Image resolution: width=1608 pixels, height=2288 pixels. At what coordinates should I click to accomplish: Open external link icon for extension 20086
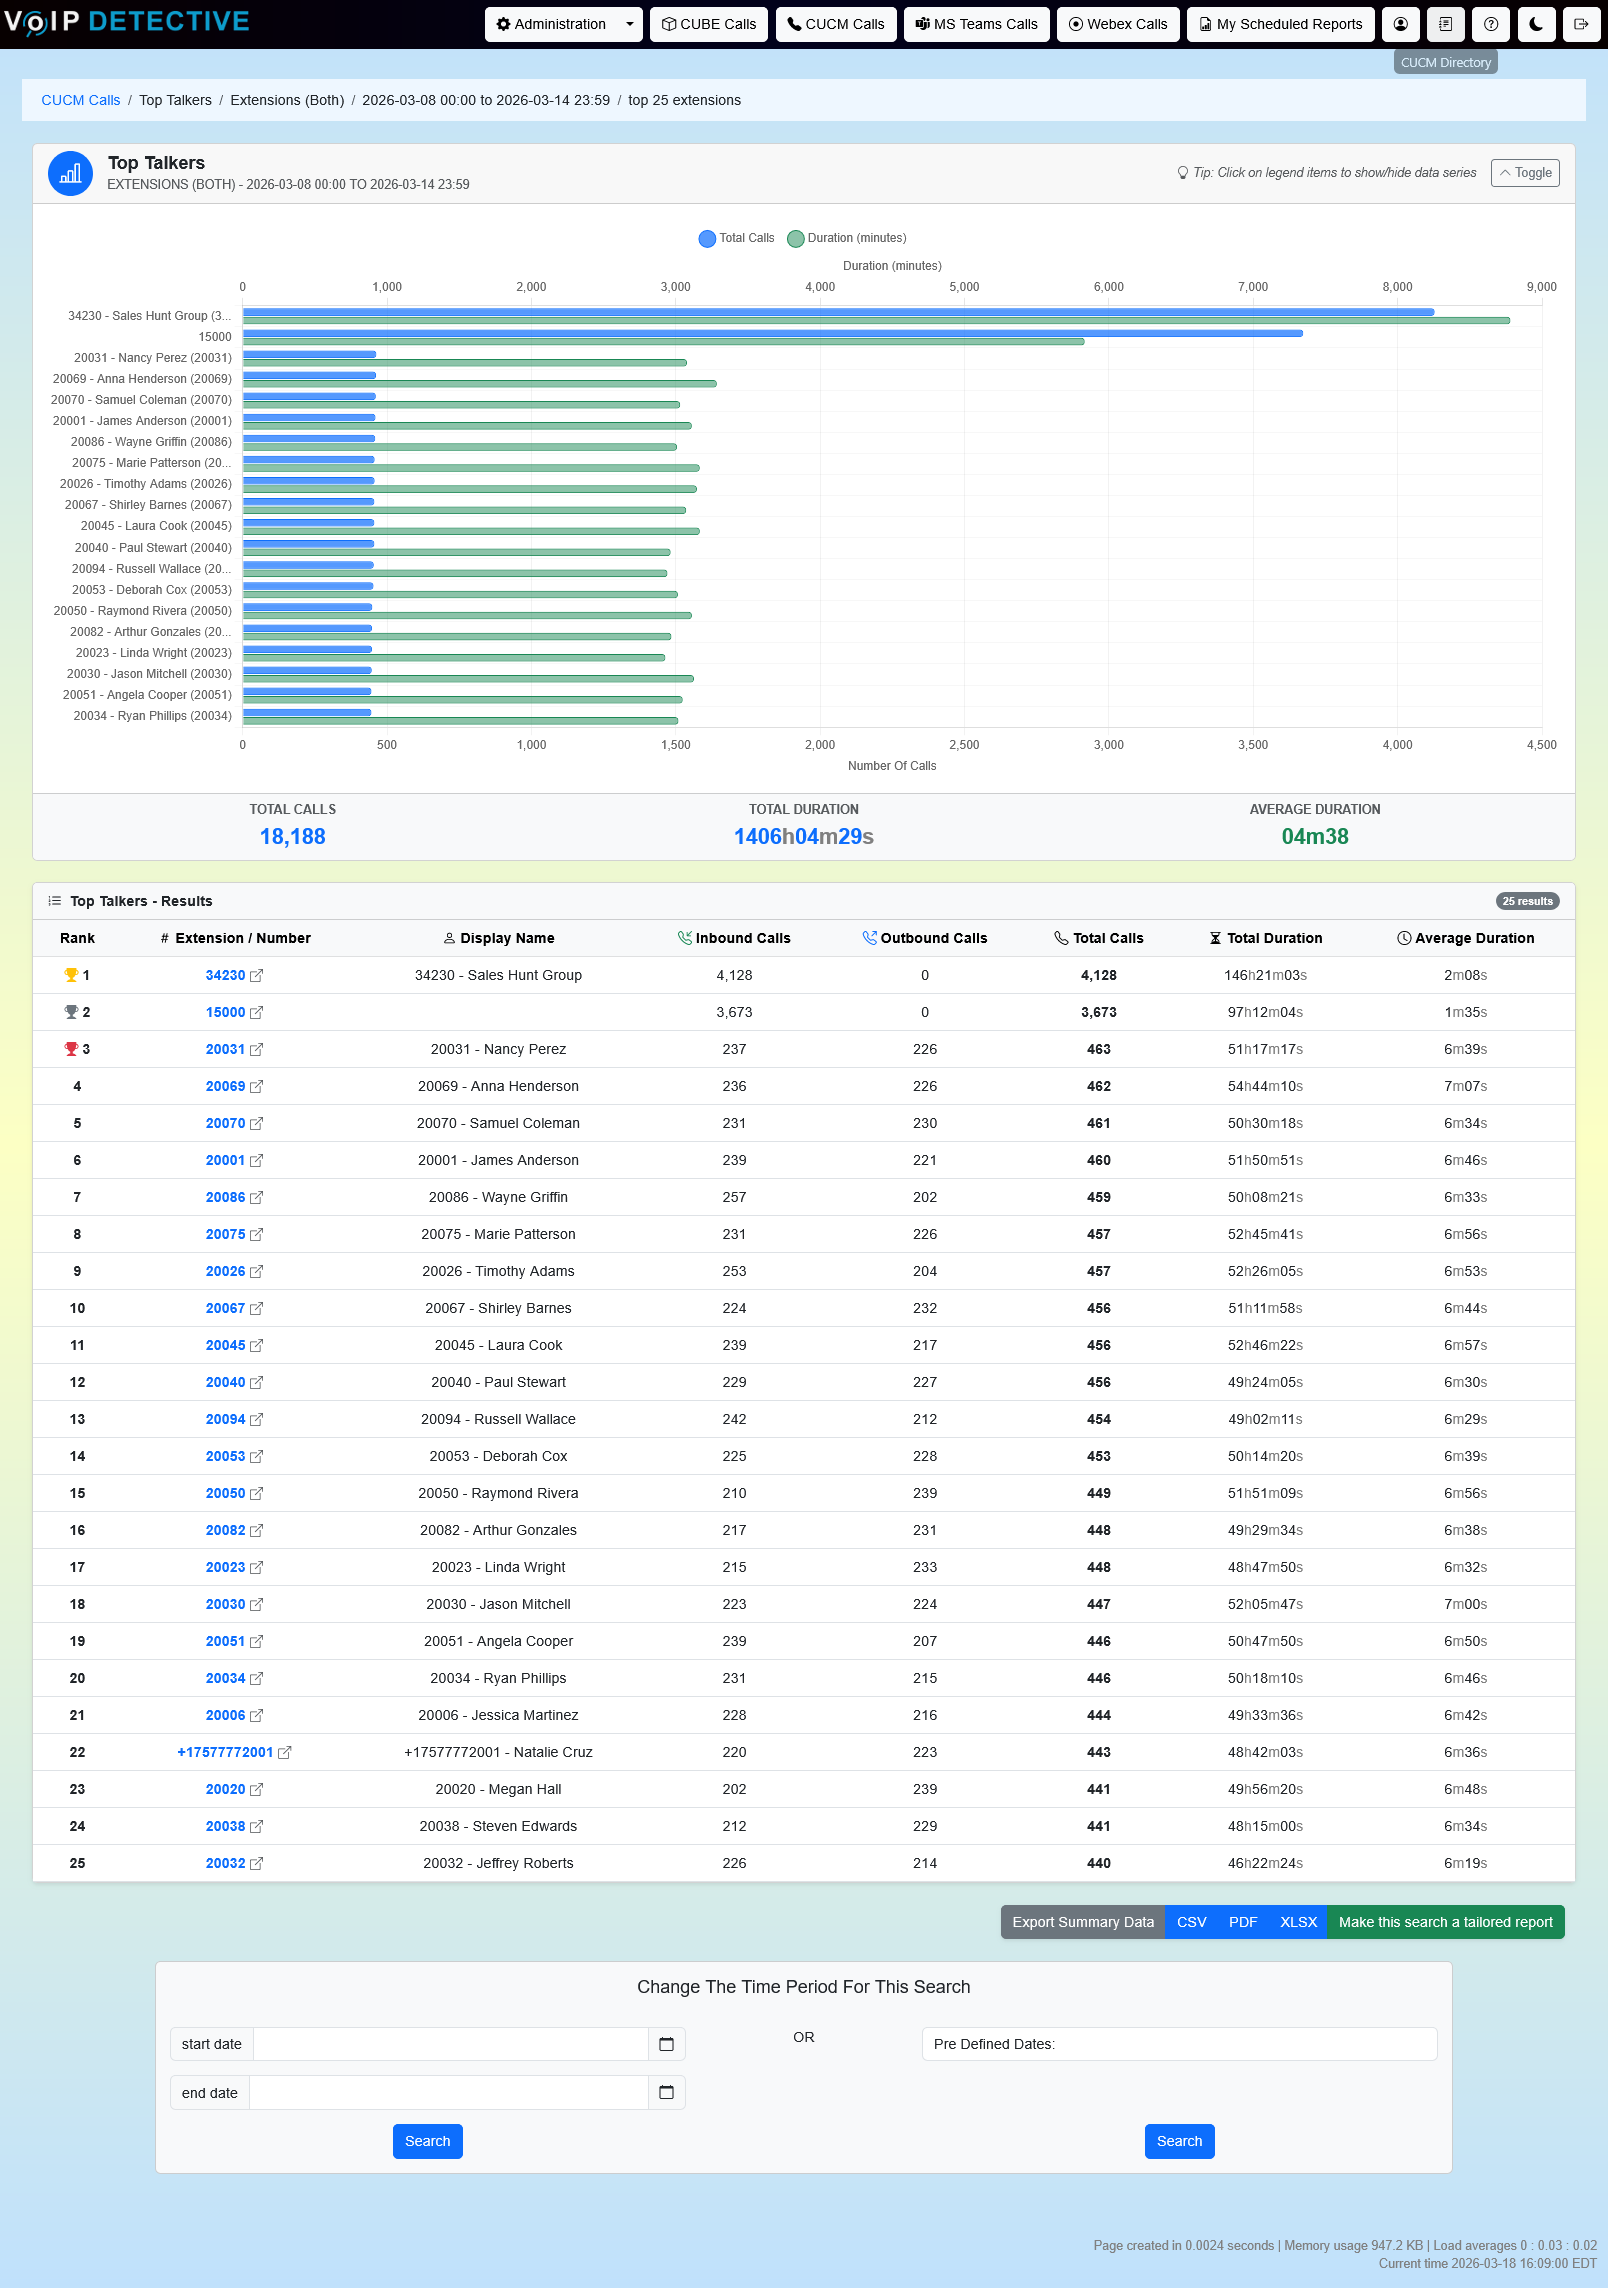pyautogui.click(x=256, y=1197)
